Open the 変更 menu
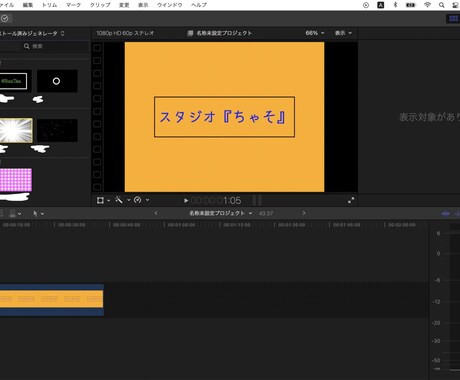Image resolution: width=460 pixels, height=380 pixels. click(x=124, y=5)
